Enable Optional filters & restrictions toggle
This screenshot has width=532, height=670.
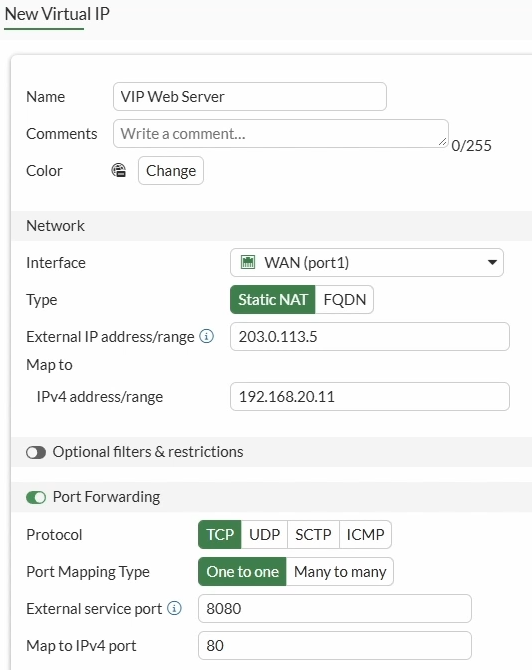point(36,452)
